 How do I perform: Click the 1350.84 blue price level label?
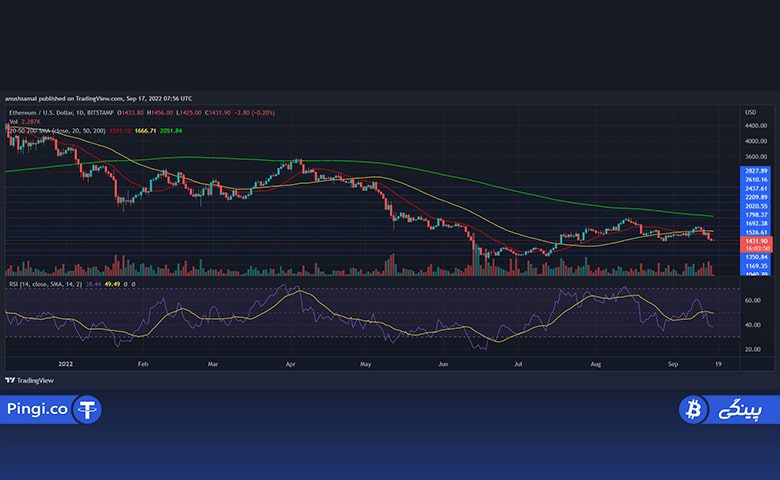click(756, 257)
